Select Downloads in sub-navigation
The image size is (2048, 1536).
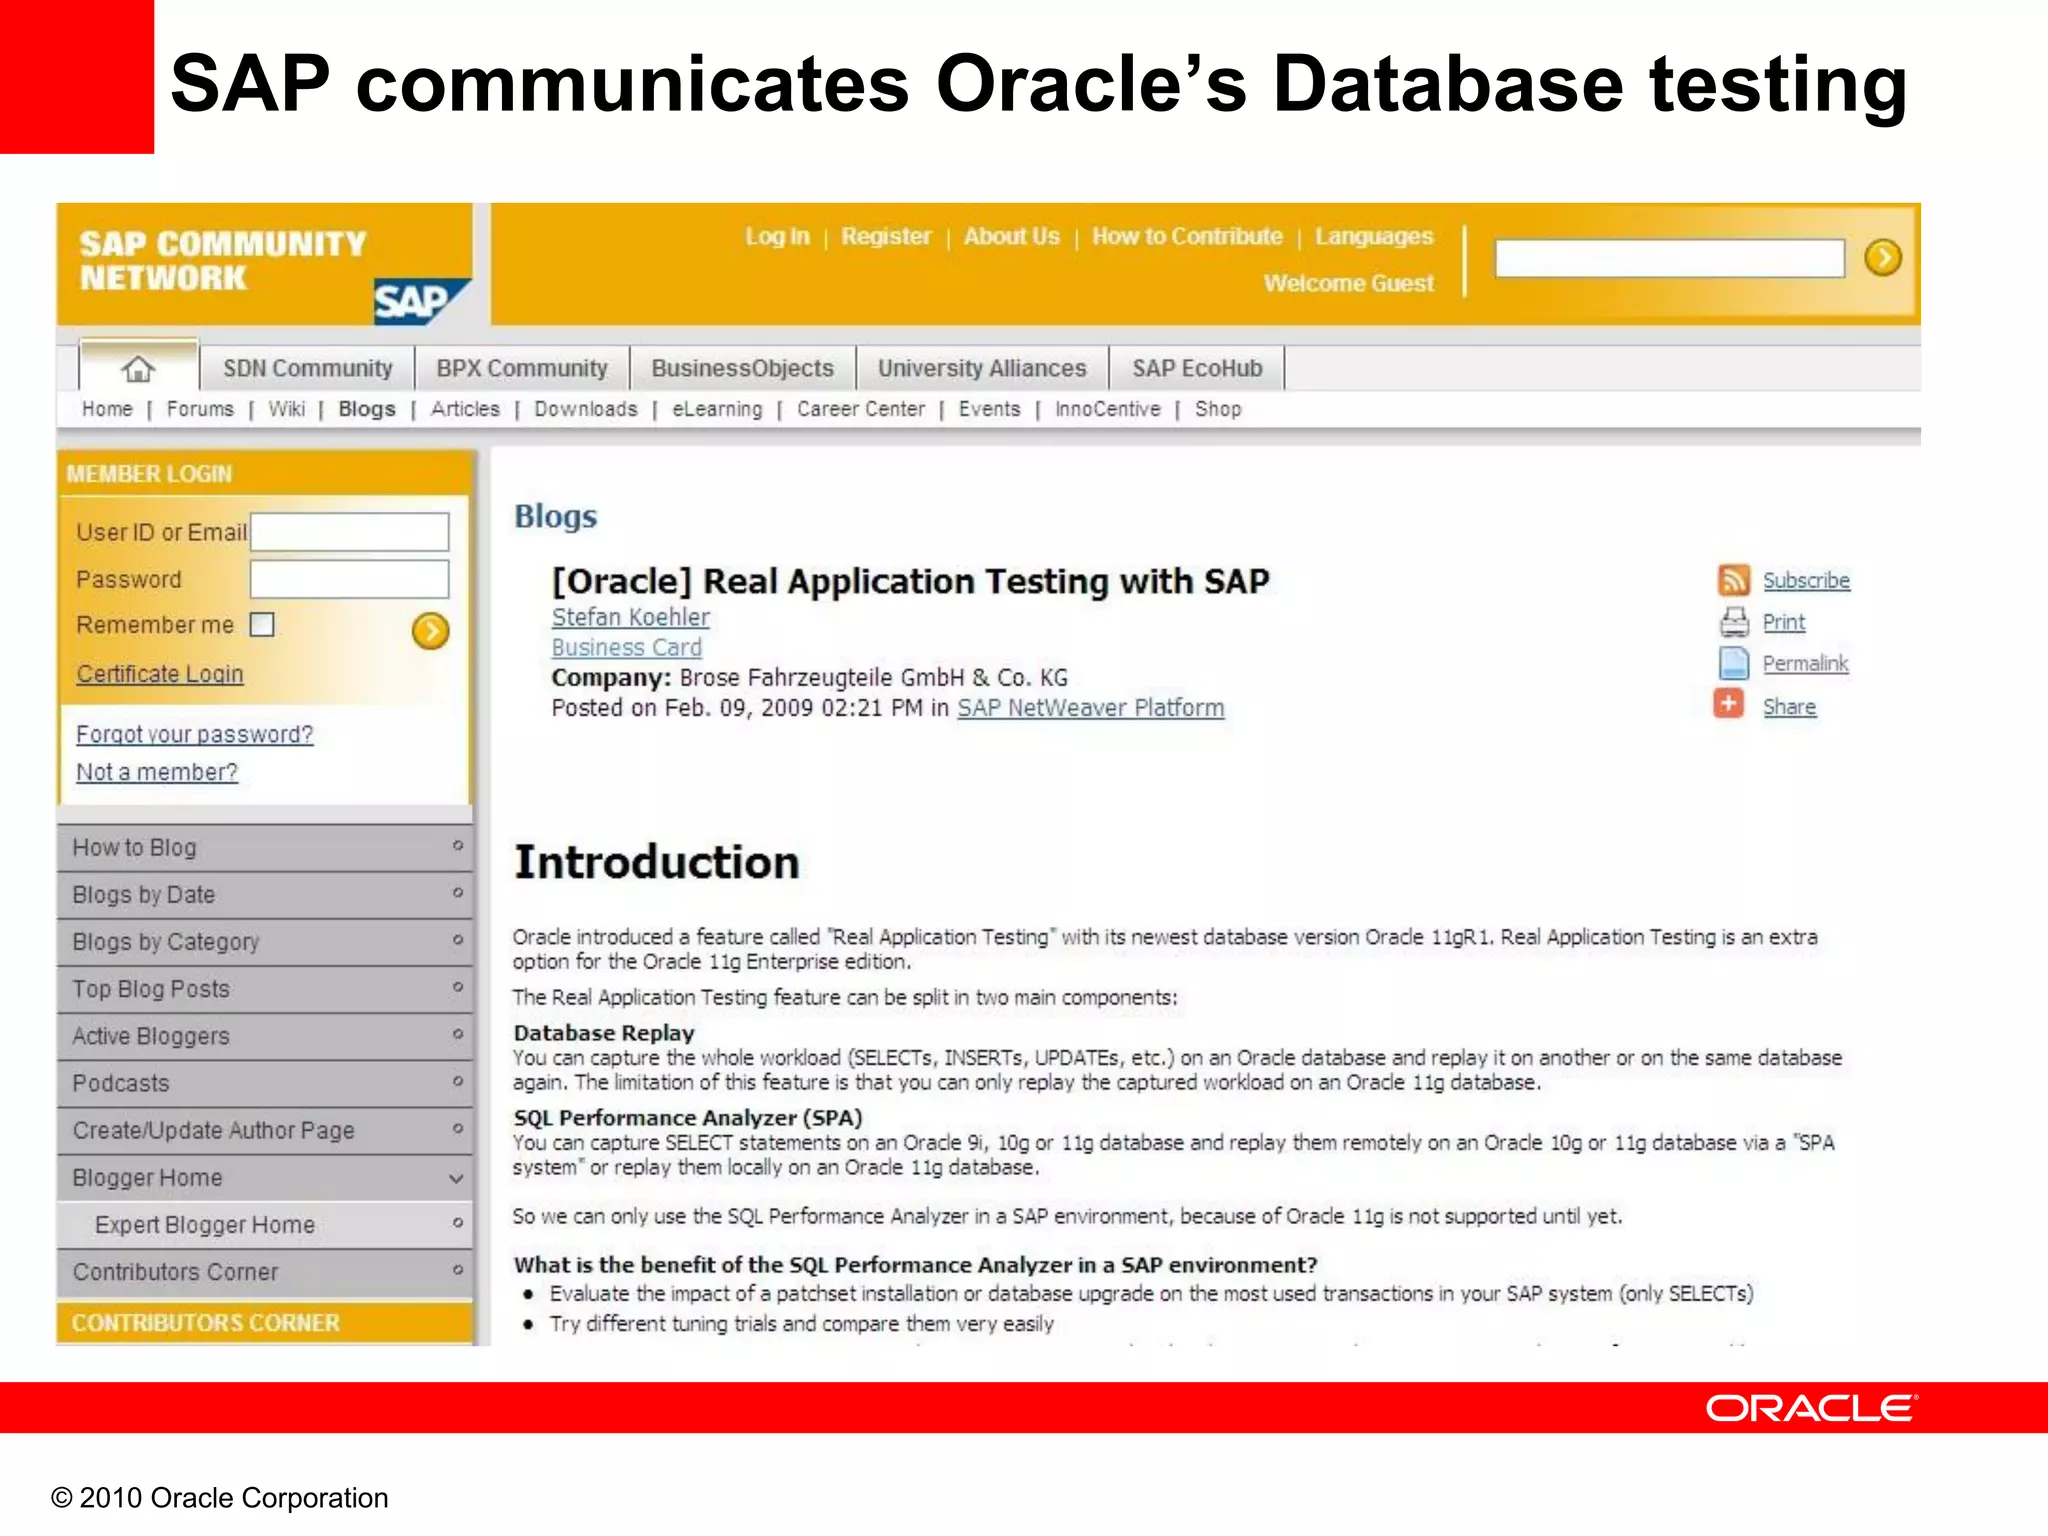[x=586, y=409]
